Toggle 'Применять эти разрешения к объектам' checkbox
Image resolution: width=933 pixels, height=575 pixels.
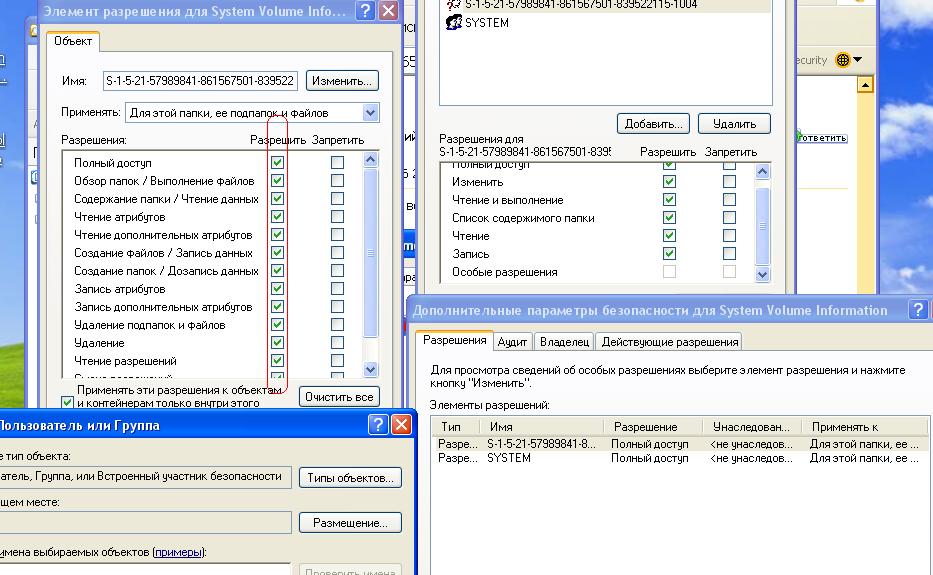coord(68,402)
